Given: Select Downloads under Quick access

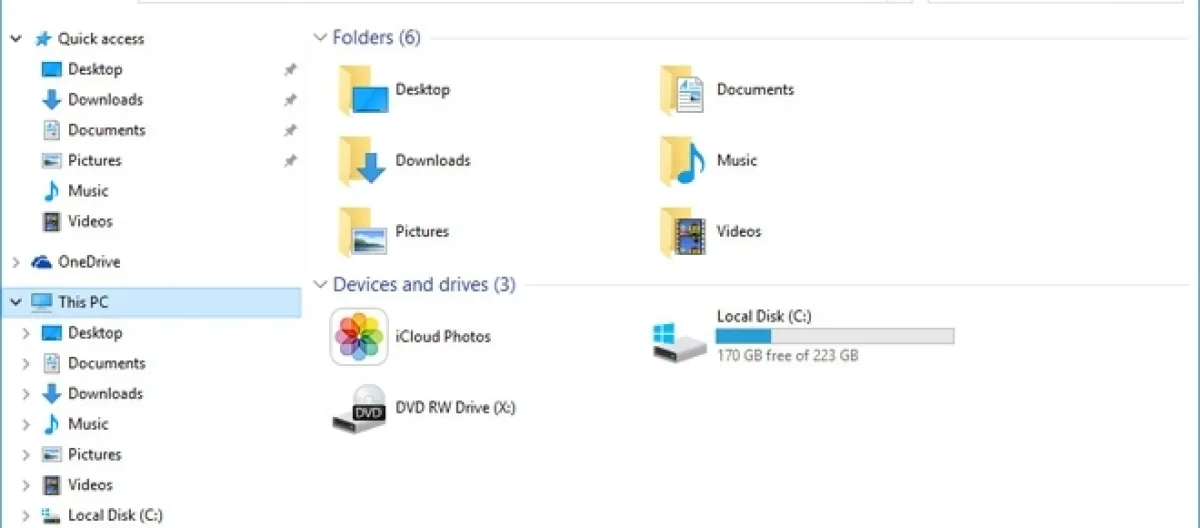Looking at the screenshot, I should point(104,100).
